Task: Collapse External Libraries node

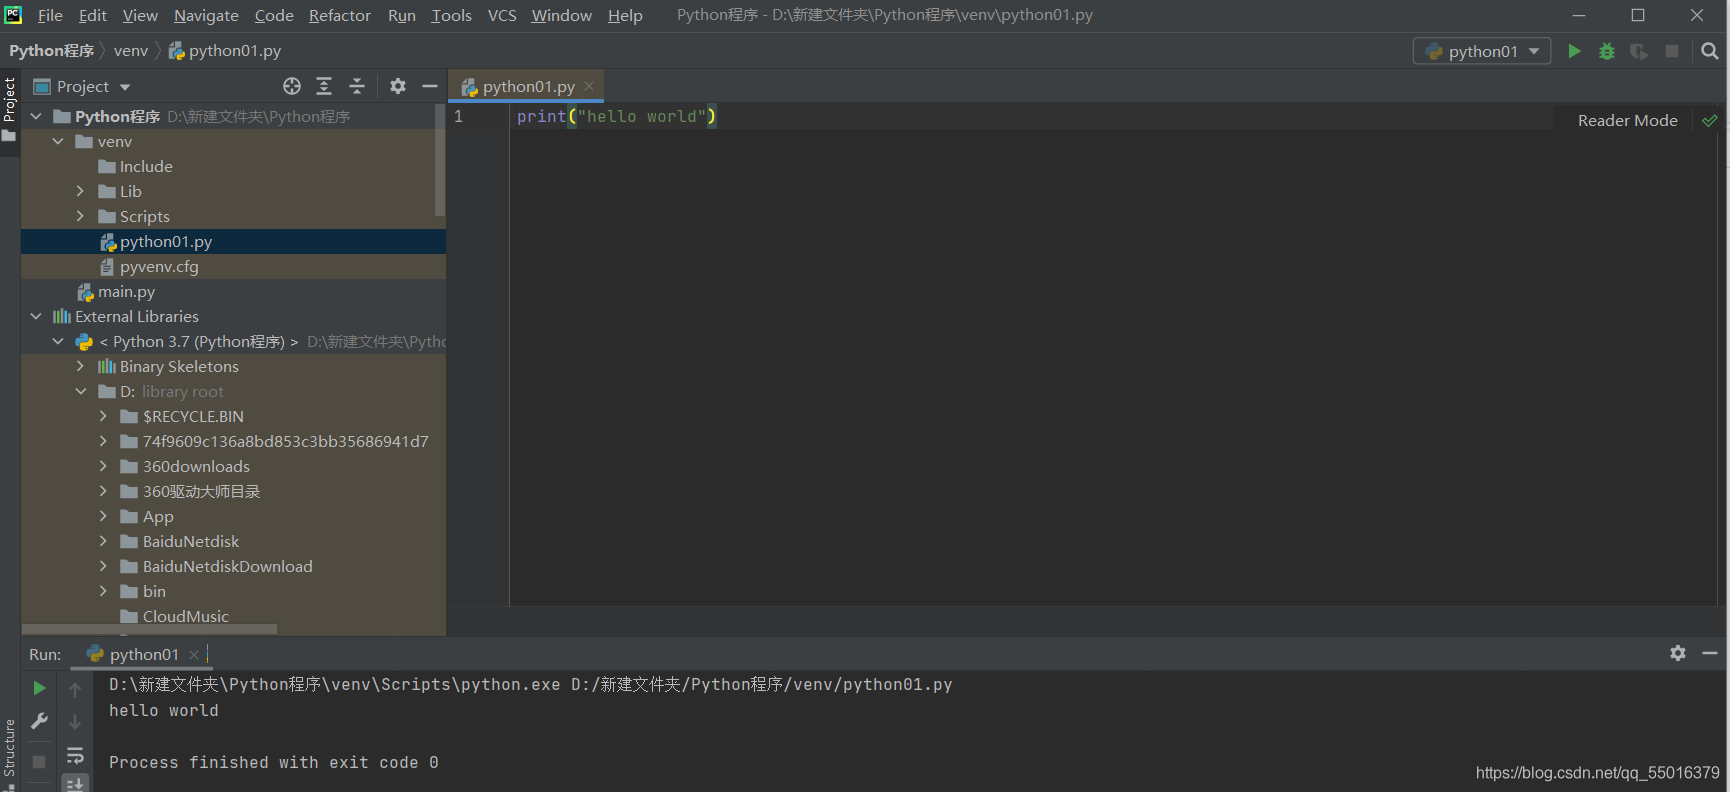Action: [37, 316]
